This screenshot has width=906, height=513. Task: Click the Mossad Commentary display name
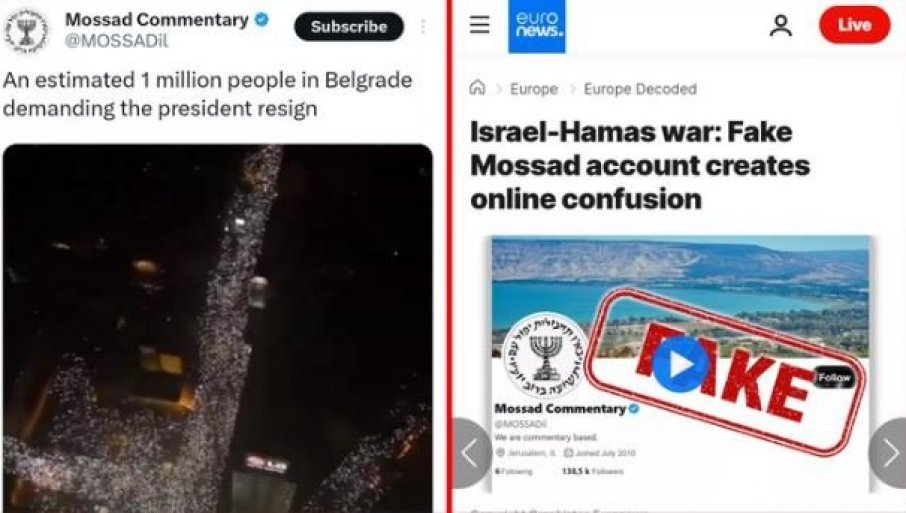157,19
